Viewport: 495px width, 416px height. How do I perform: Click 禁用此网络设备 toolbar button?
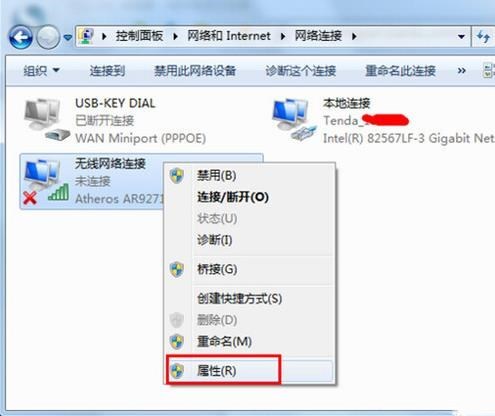pos(195,71)
